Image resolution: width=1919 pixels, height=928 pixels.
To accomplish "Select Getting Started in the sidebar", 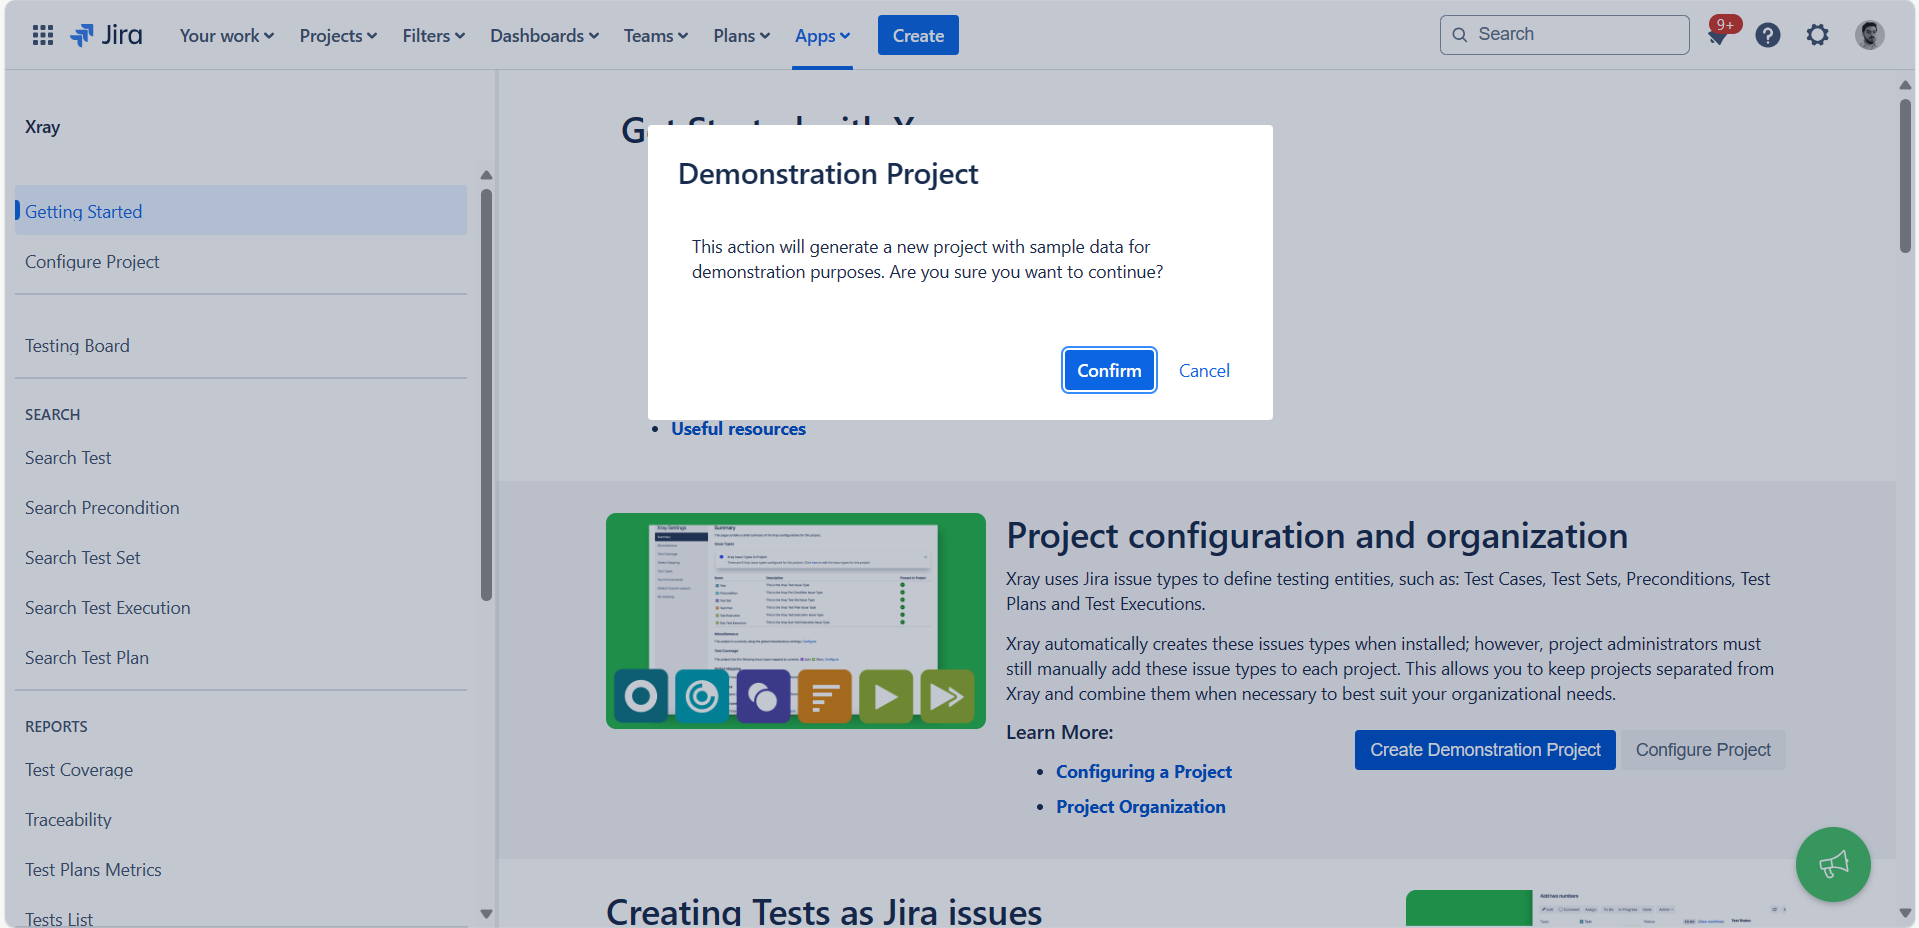I will click(x=241, y=211).
